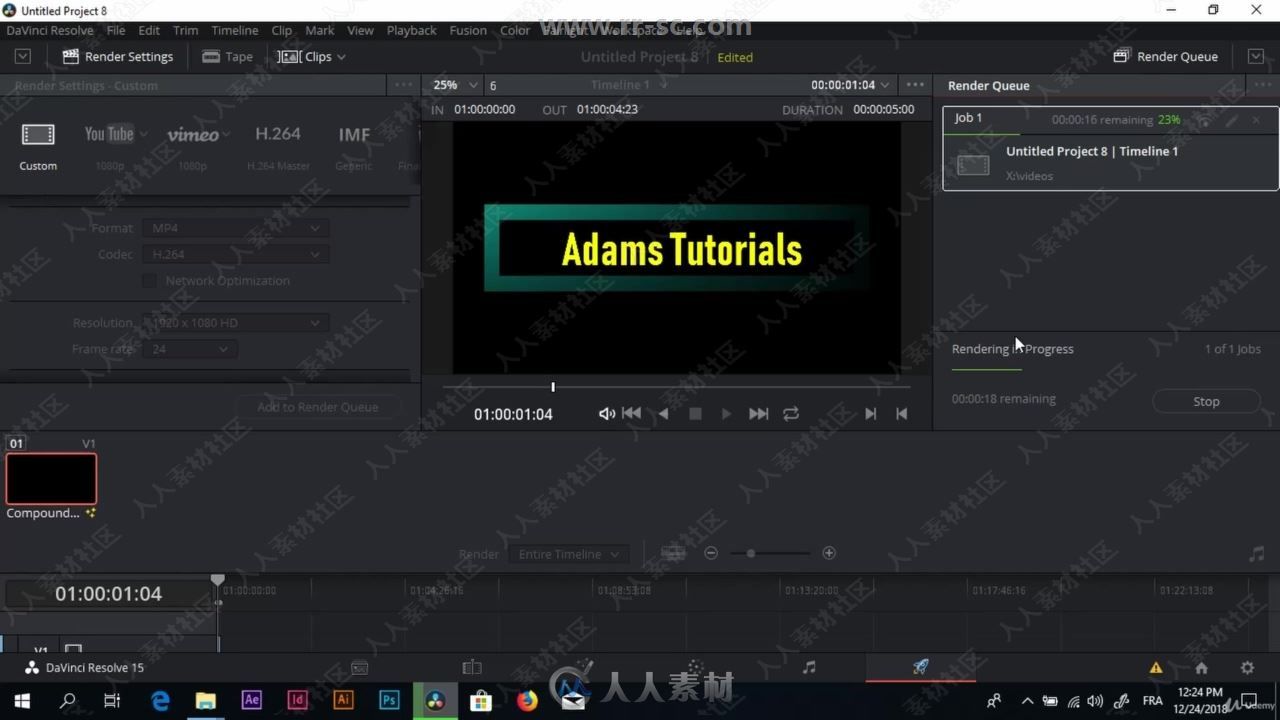Open the viewer 25% zoom dropdown
This screenshot has height=720, width=1280.
pos(456,85)
